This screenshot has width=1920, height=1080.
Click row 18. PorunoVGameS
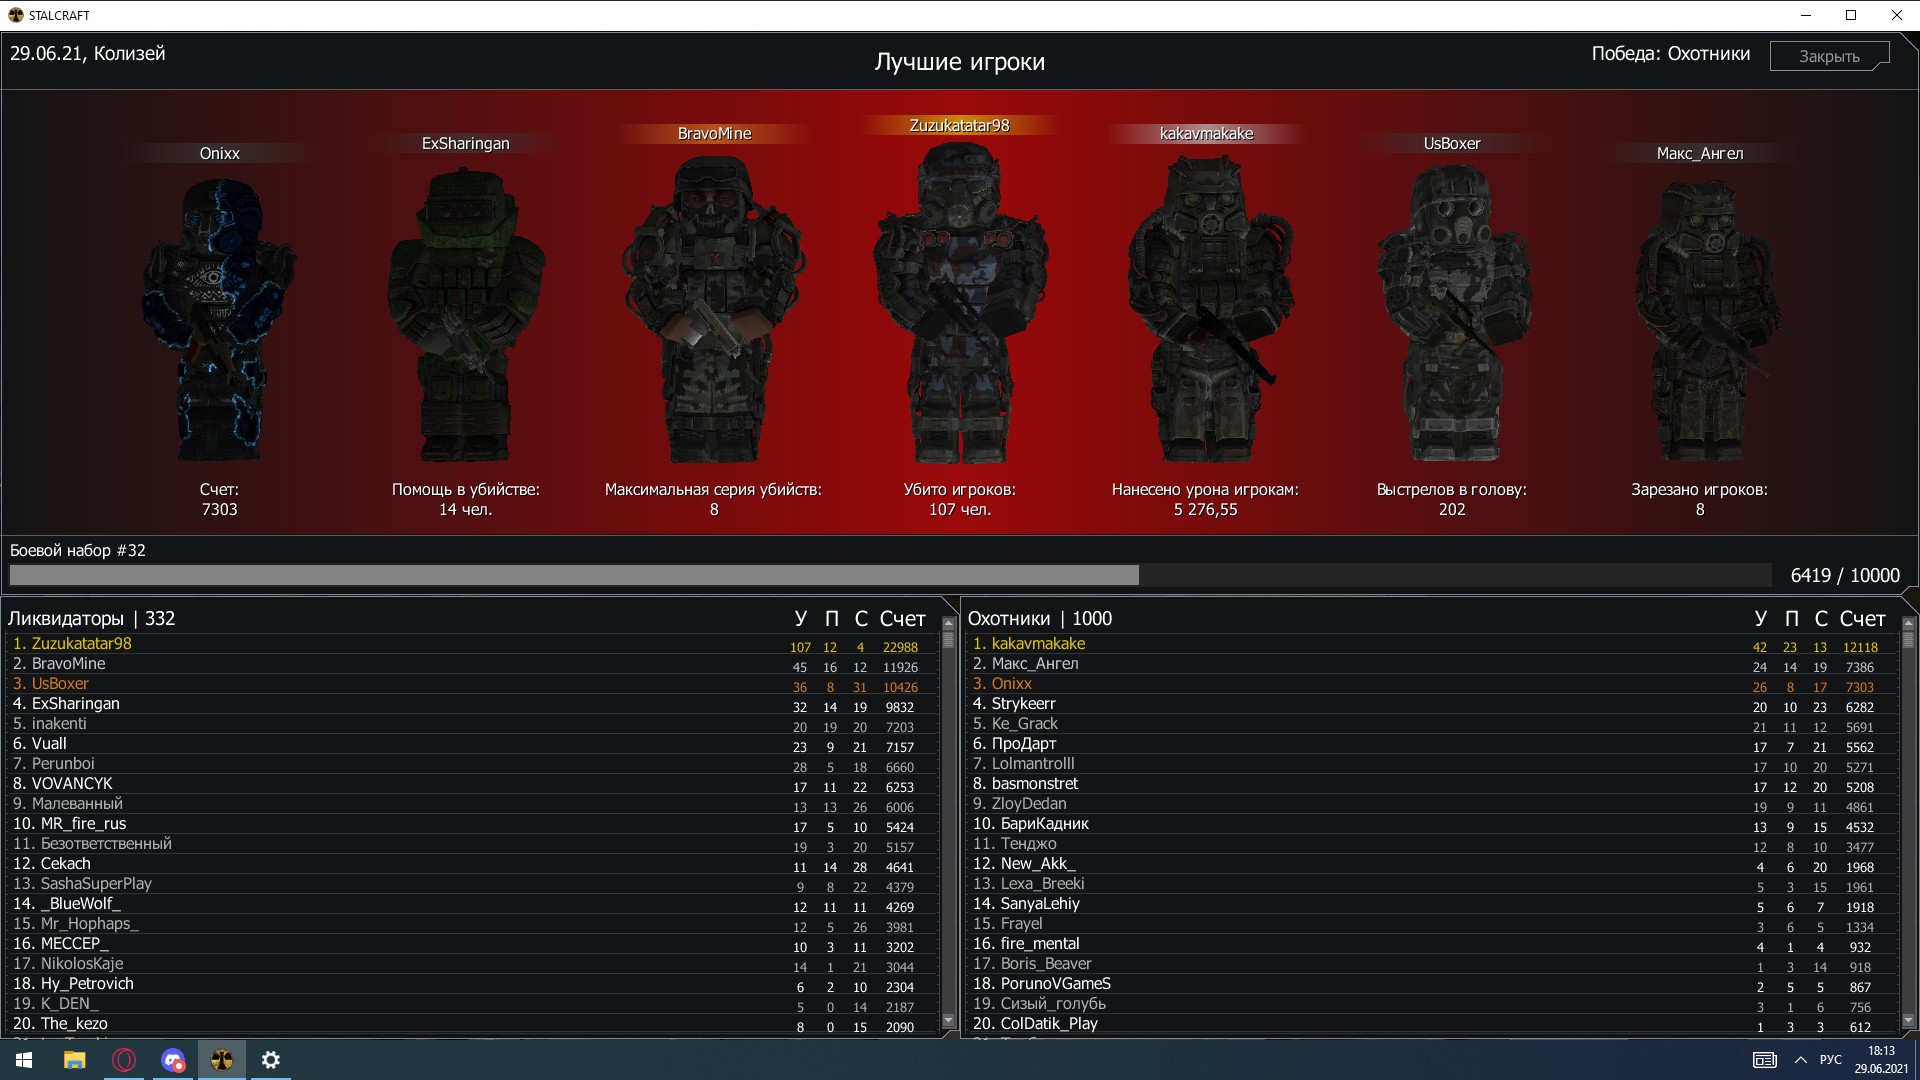1433,984
